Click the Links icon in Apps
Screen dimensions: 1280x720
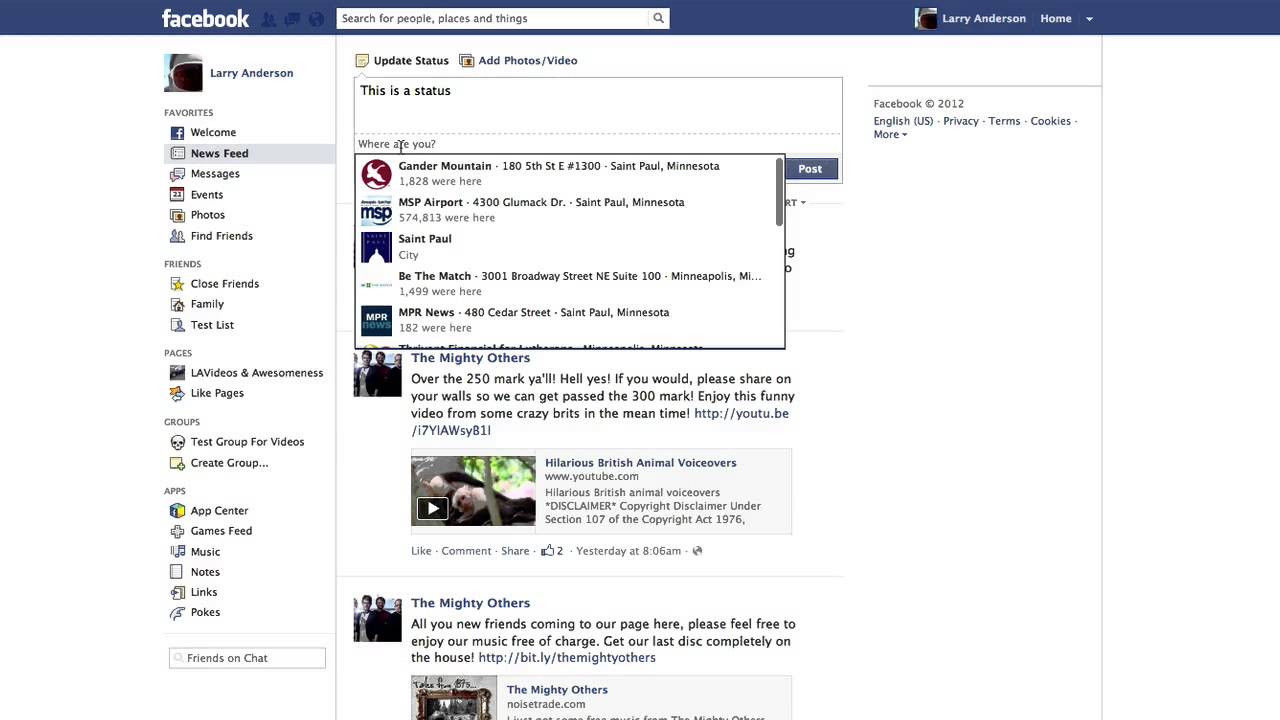click(x=177, y=592)
